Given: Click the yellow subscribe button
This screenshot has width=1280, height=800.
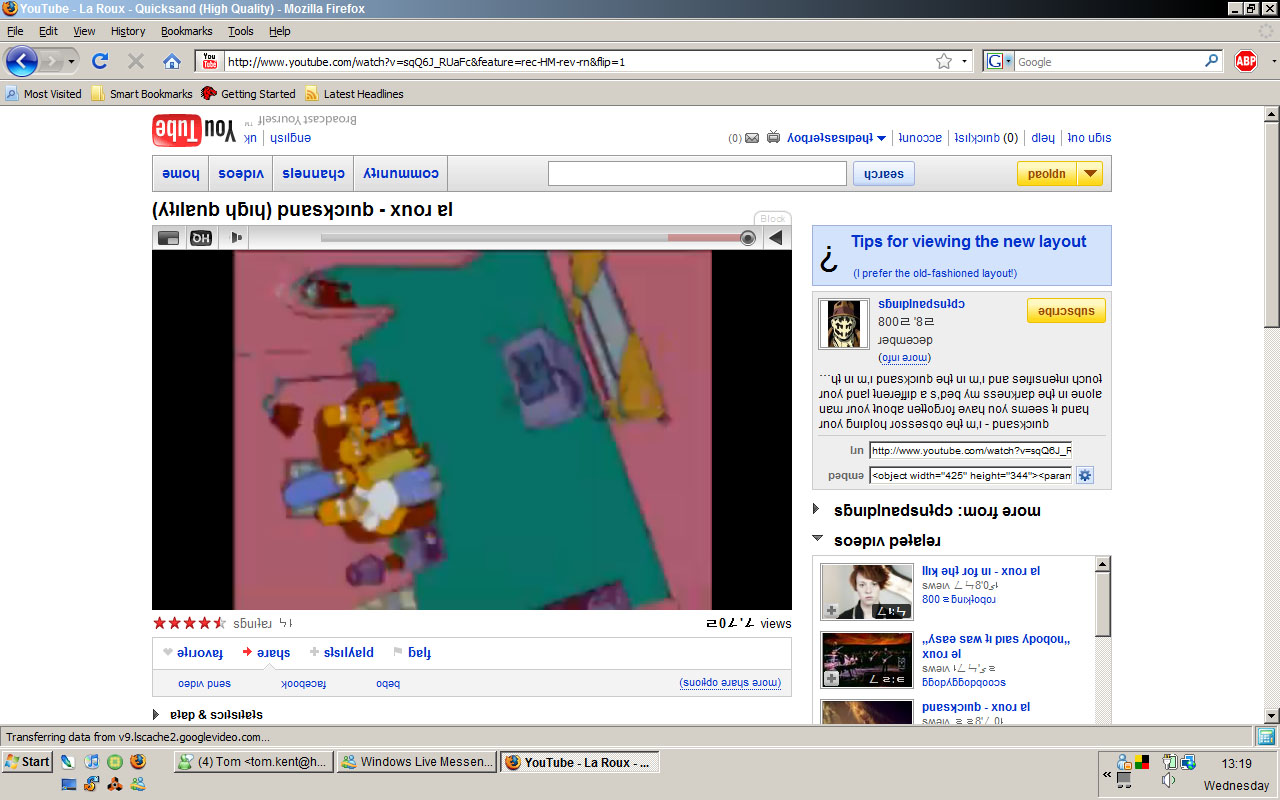Looking at the screenshot, I should click(1066, 311).
